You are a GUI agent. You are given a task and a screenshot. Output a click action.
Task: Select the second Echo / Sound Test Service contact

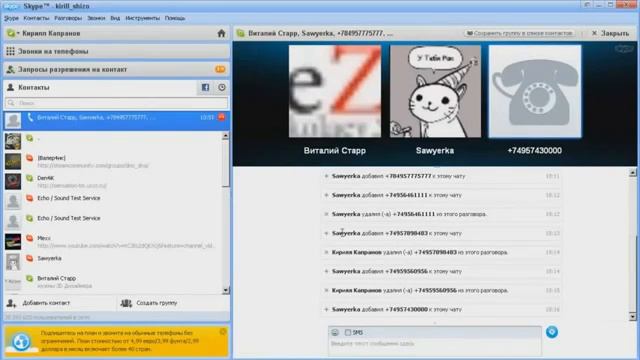tap(113, 221)
